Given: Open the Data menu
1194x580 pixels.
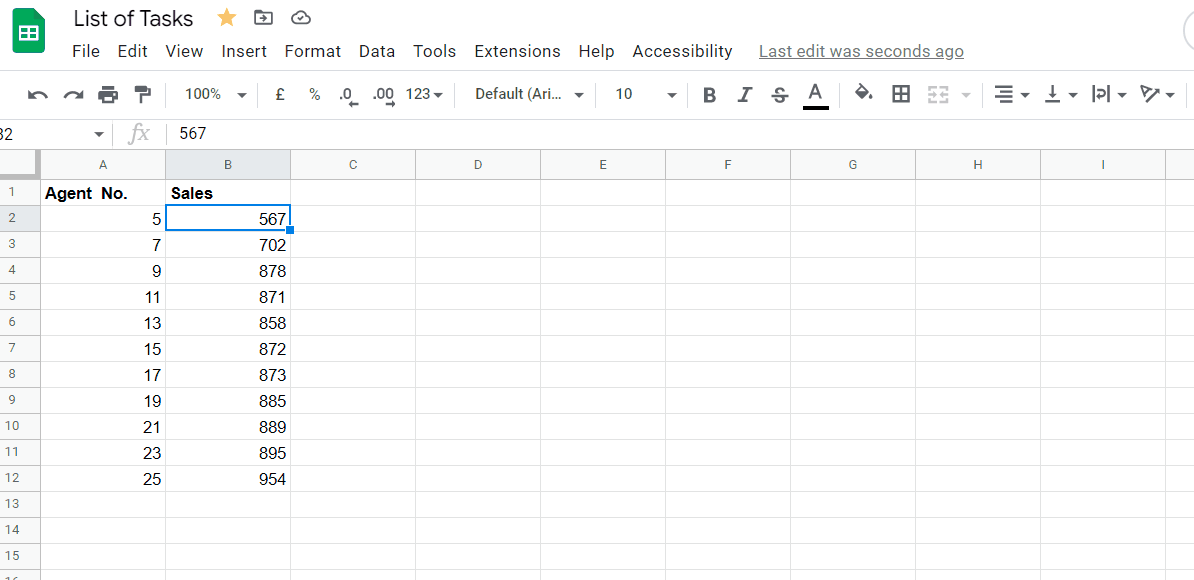Looking at the screenshot, I should pyautogui.click(x=377, y=51).
